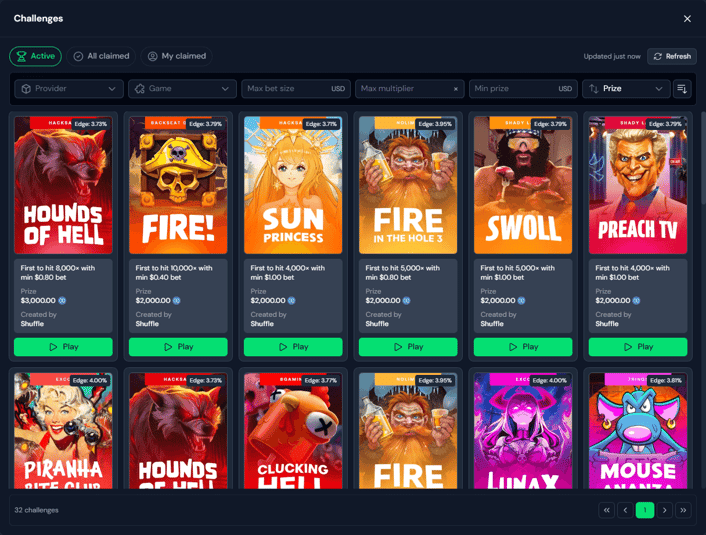Screen dimensions: 706x535
Task: Select page 1
Action: click(x=645, y=510)
